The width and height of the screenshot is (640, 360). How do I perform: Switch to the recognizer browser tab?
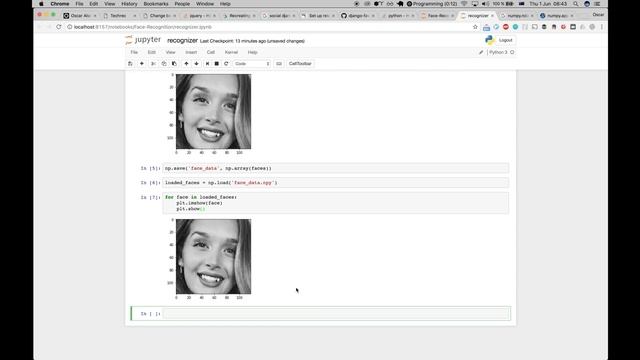[477, 16]
